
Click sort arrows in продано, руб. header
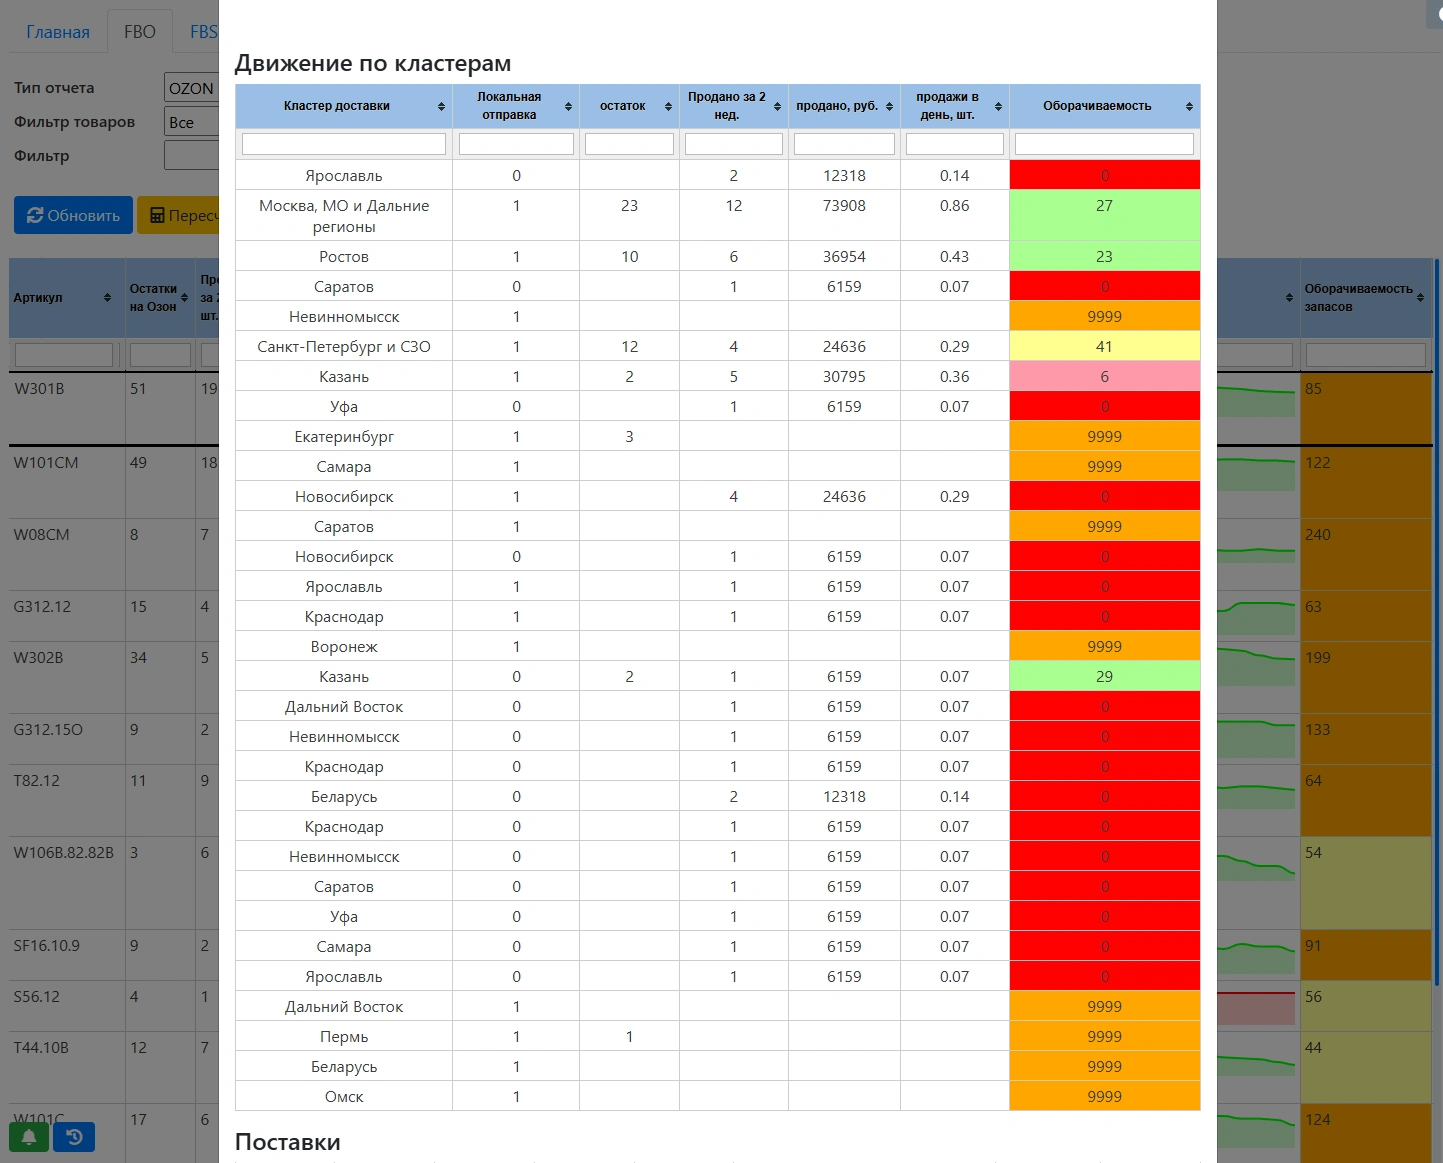pyautogui.click(x=889, y=107)
